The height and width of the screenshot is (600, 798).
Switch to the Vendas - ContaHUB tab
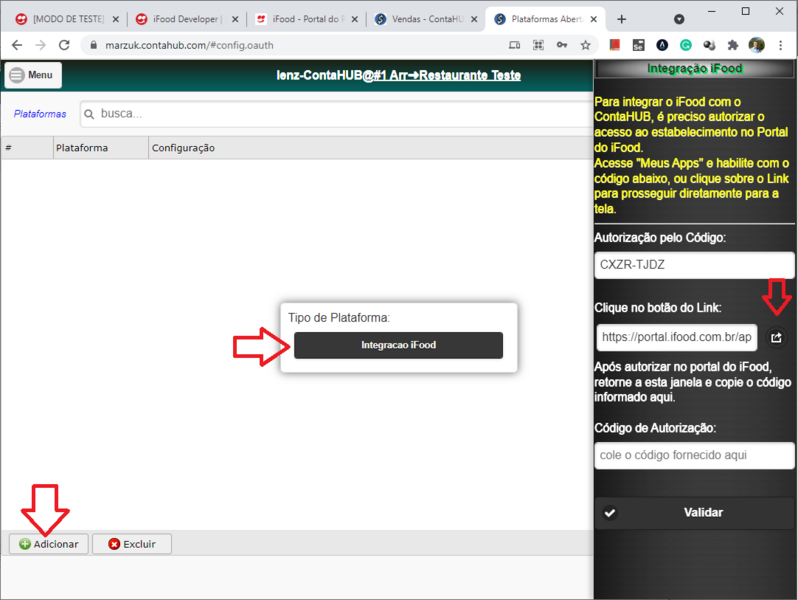[x=426, y=19]
